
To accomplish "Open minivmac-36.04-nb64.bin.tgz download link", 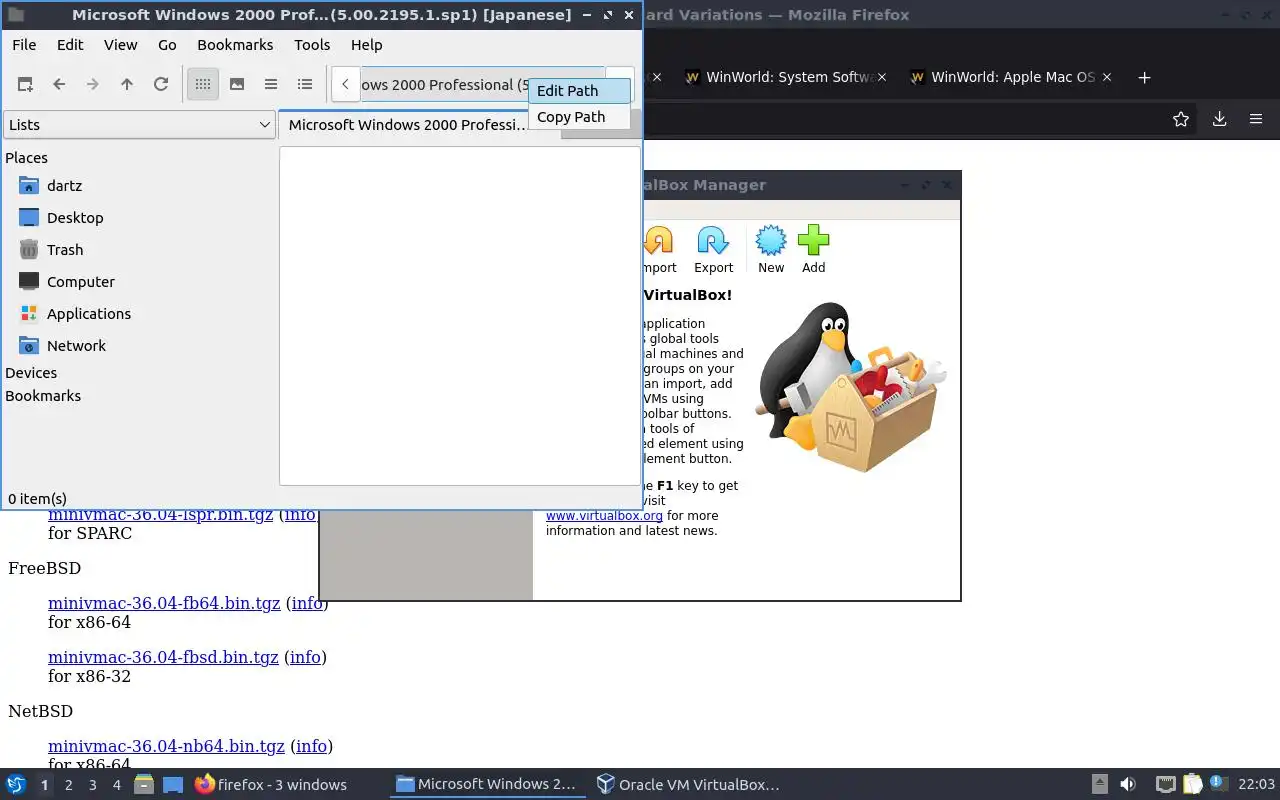I will click(166, 746).
